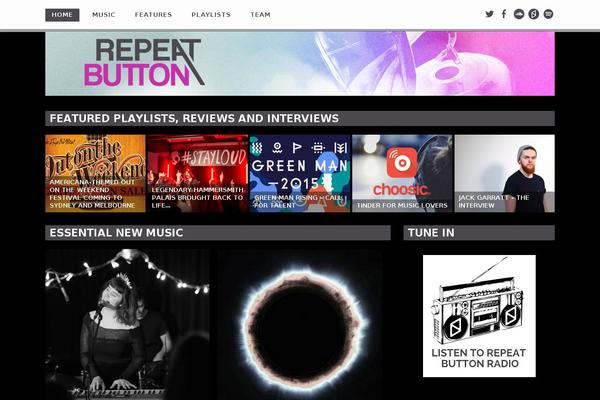
Task: Open the Spotify icon in header
Action: click(548, 14)
